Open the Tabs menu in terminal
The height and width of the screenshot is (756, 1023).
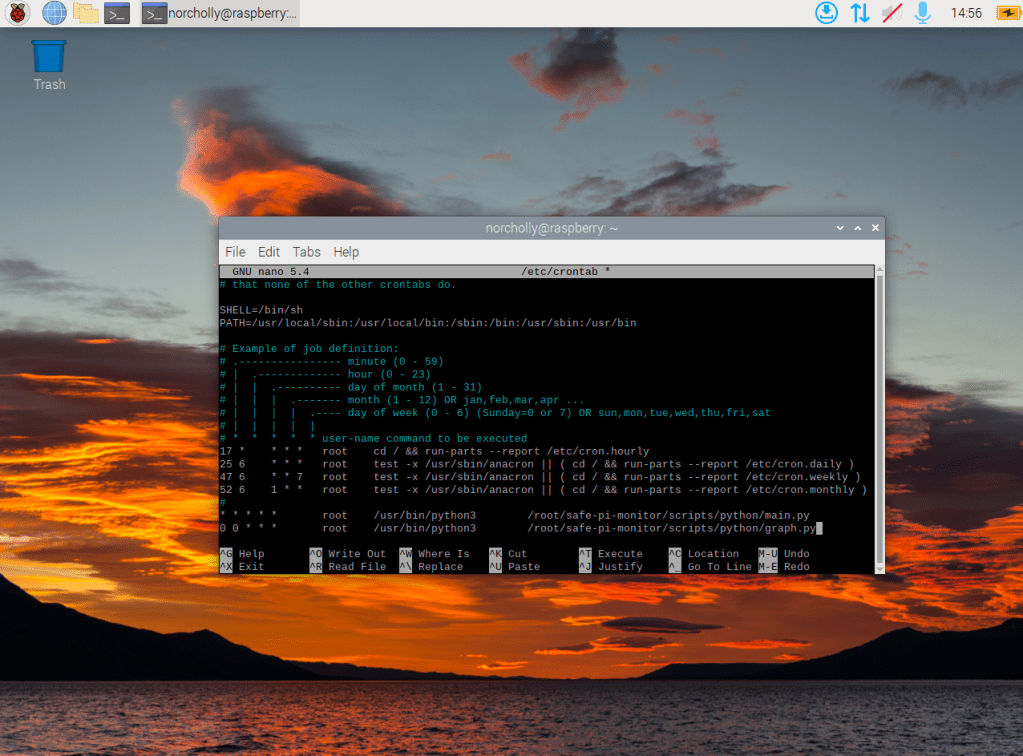click(306, 252)
